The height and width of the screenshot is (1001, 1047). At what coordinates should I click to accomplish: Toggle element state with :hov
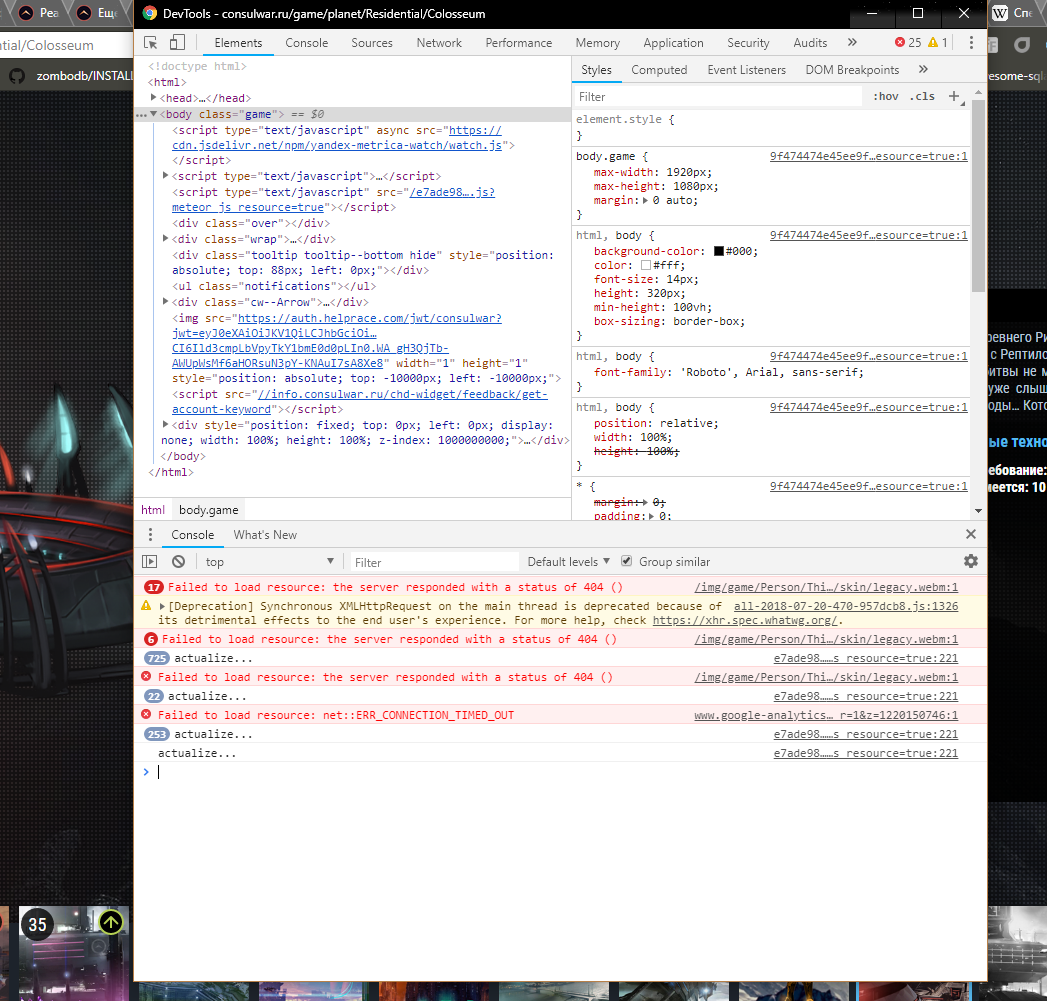pyautogui.click(x=885, y=97)
